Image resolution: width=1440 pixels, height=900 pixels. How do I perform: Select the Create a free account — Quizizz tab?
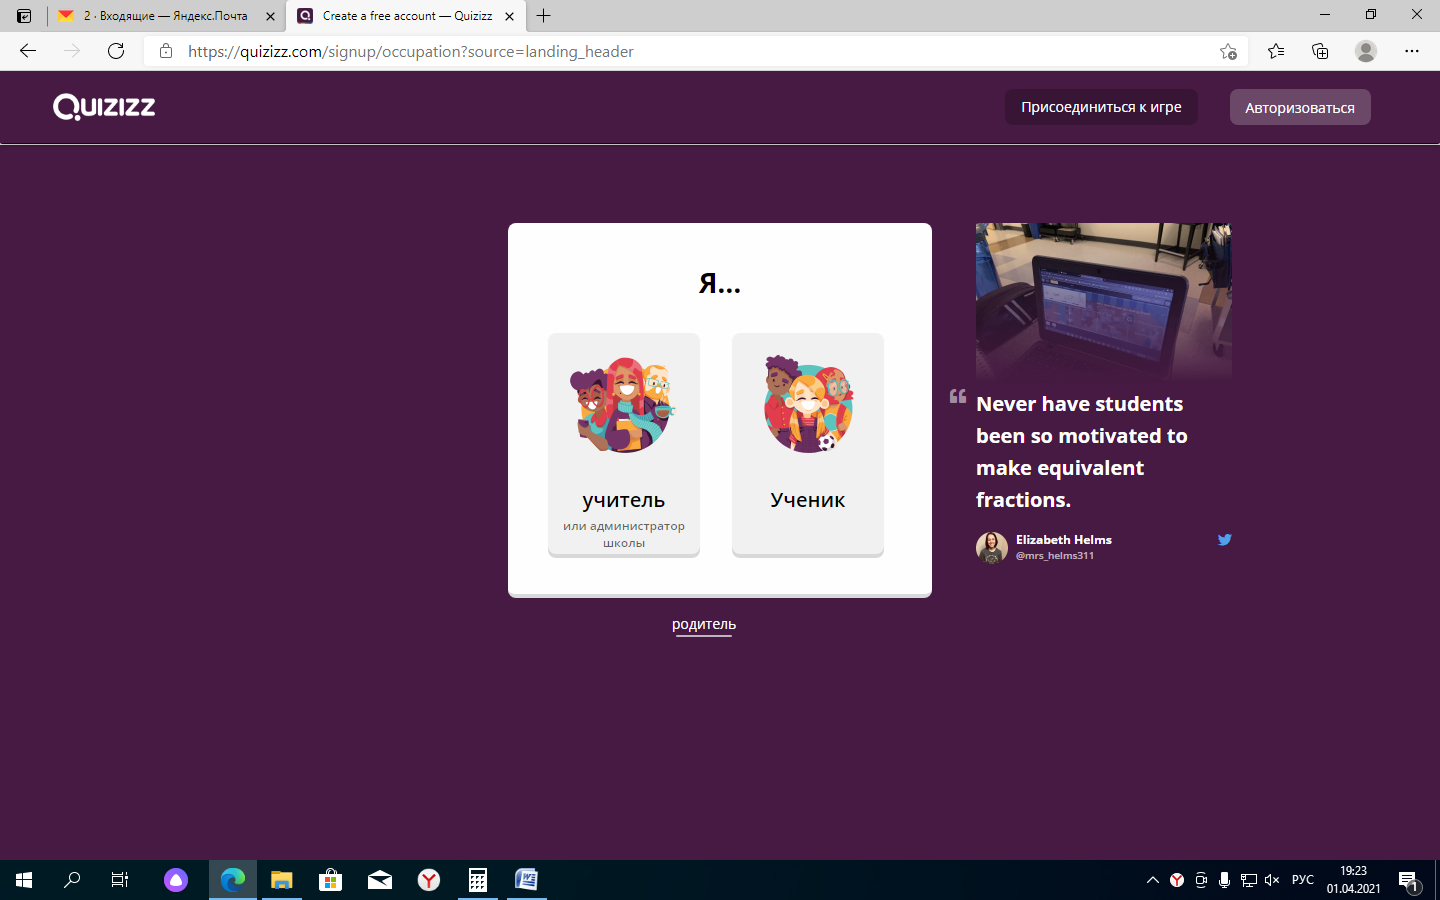(x=405, y=16)
